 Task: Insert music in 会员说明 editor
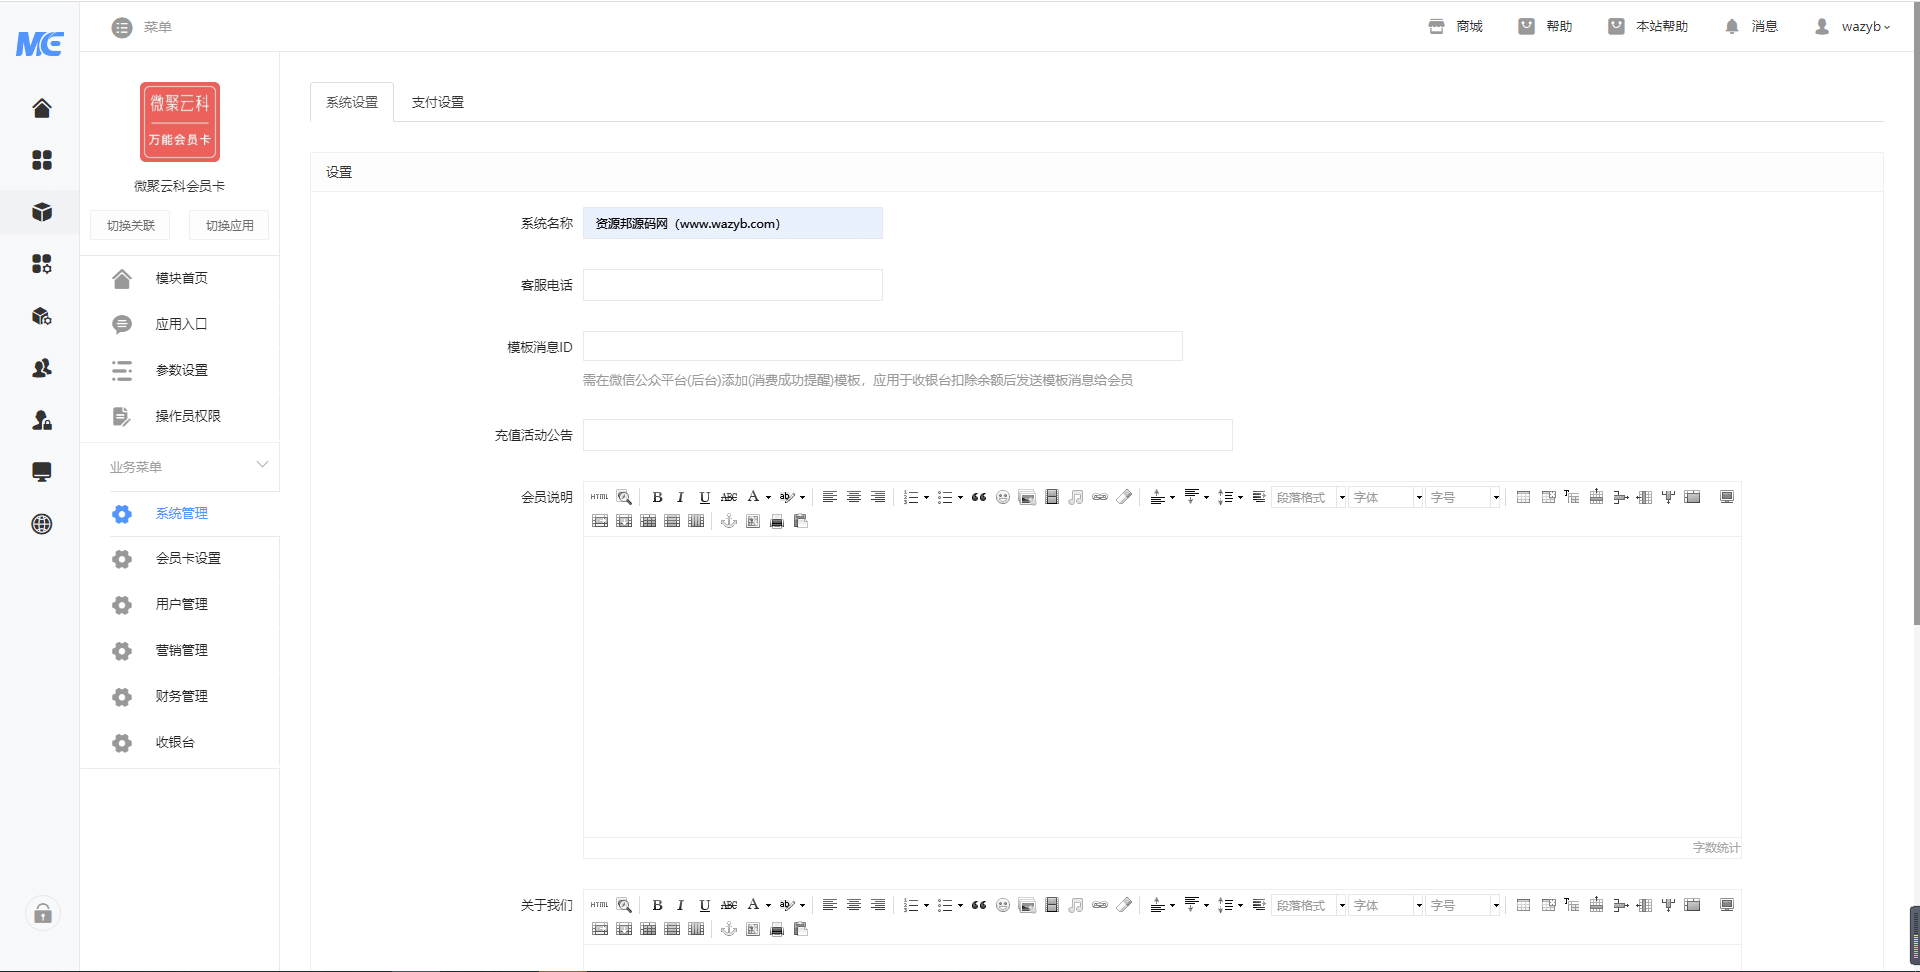[1076, 497]
